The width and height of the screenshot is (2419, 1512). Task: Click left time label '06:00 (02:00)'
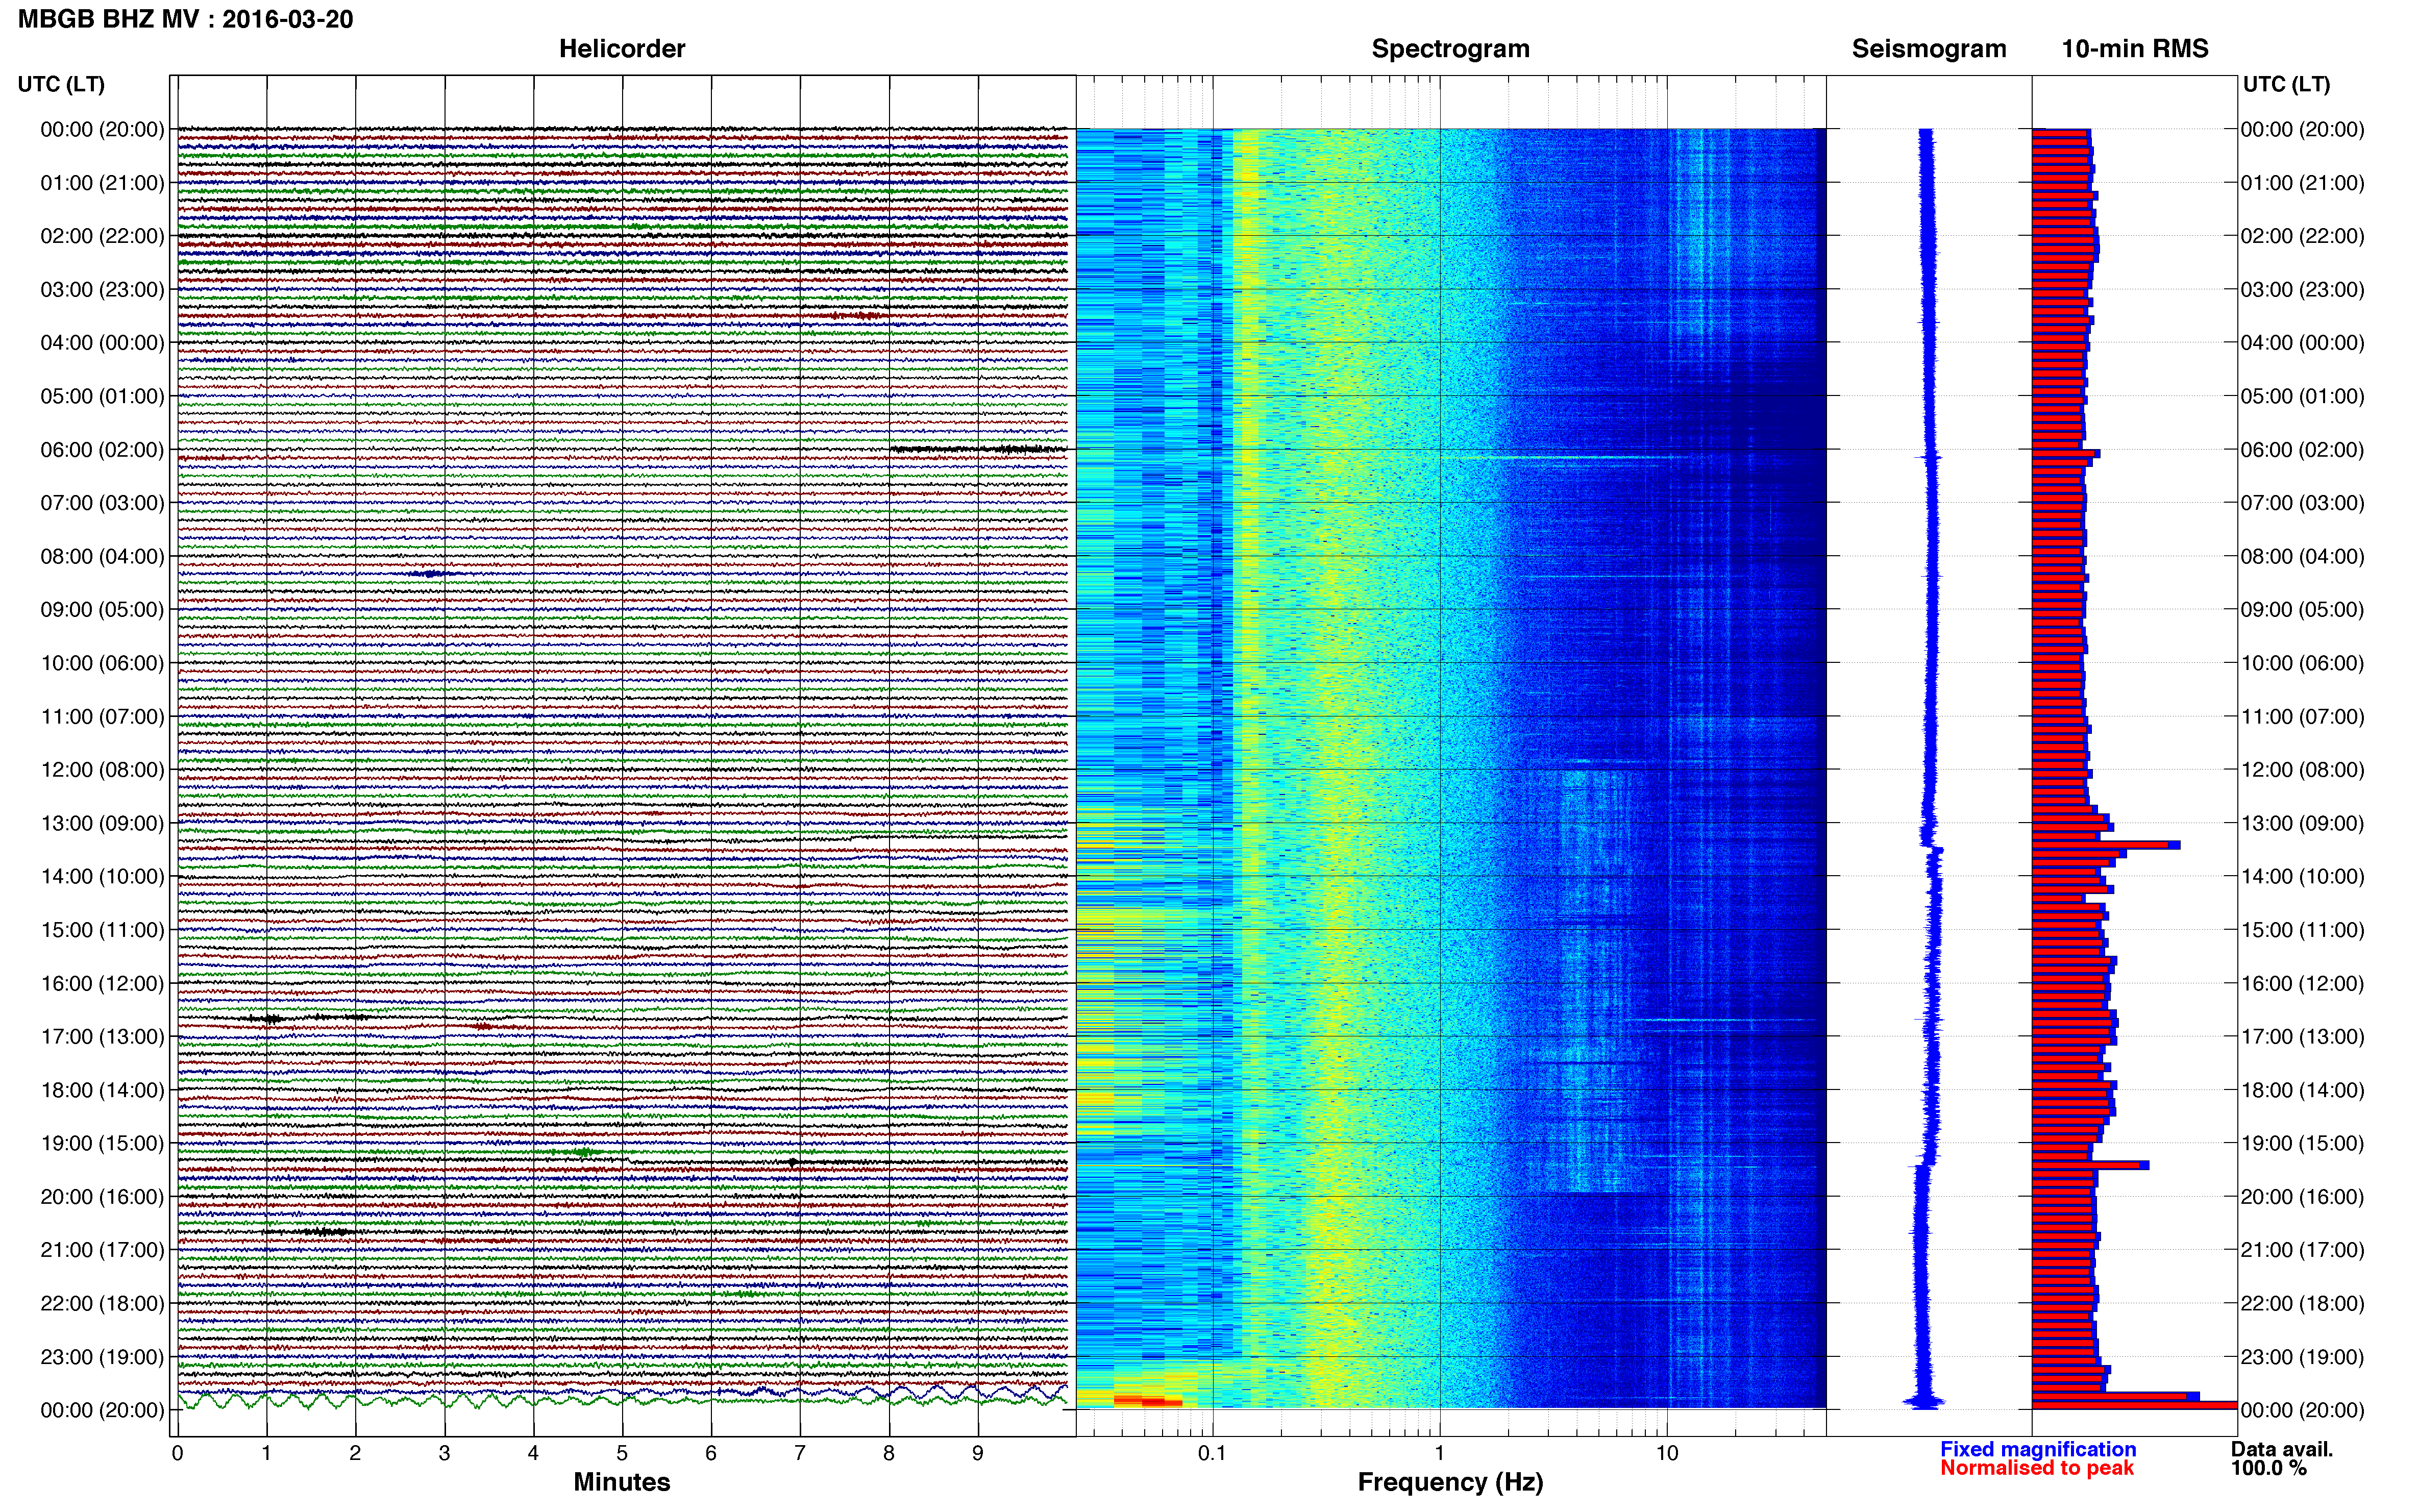(x=102, y=450)
